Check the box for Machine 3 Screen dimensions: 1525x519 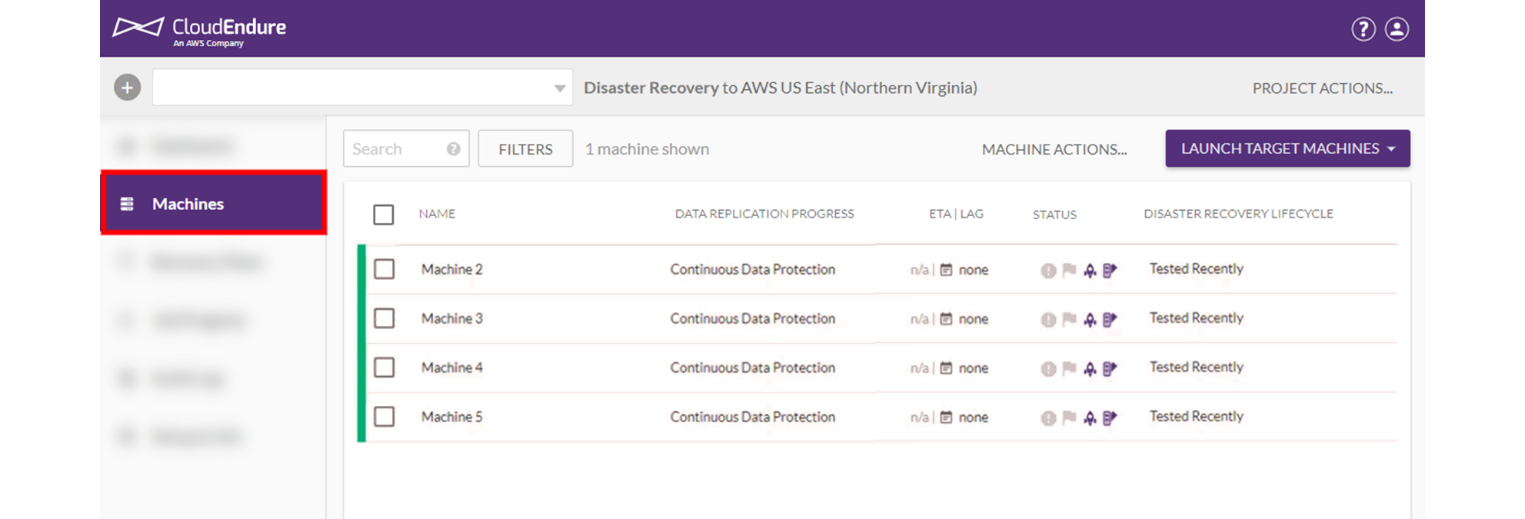point(384,318)
